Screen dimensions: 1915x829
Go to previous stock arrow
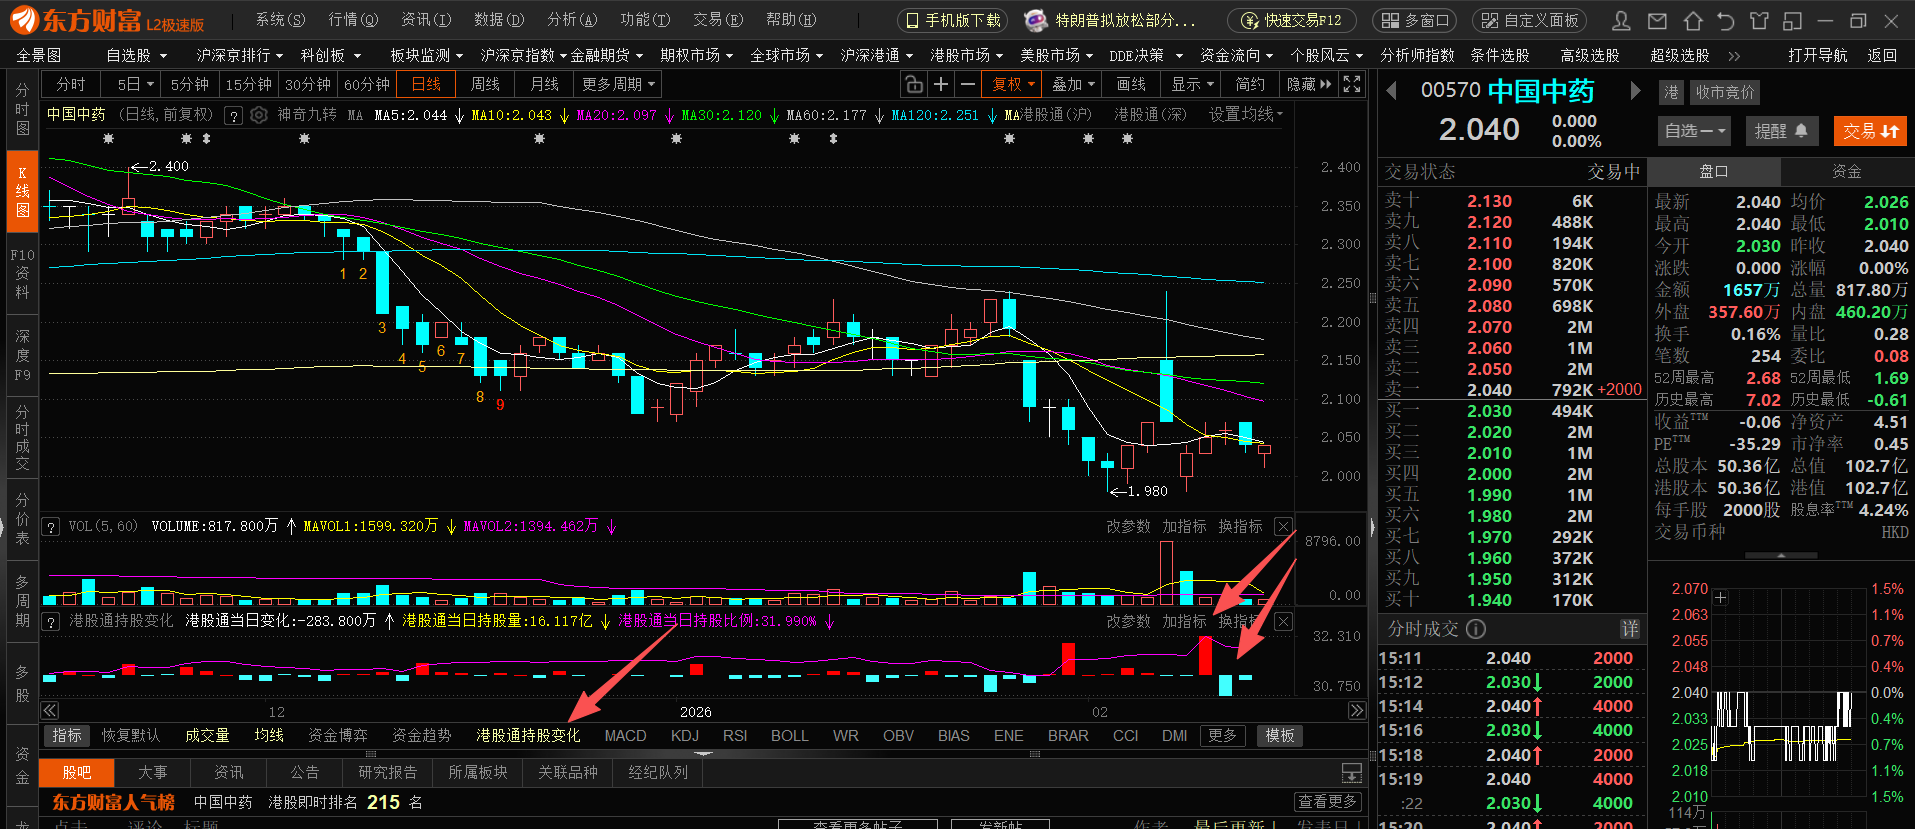pos(1391,91)
